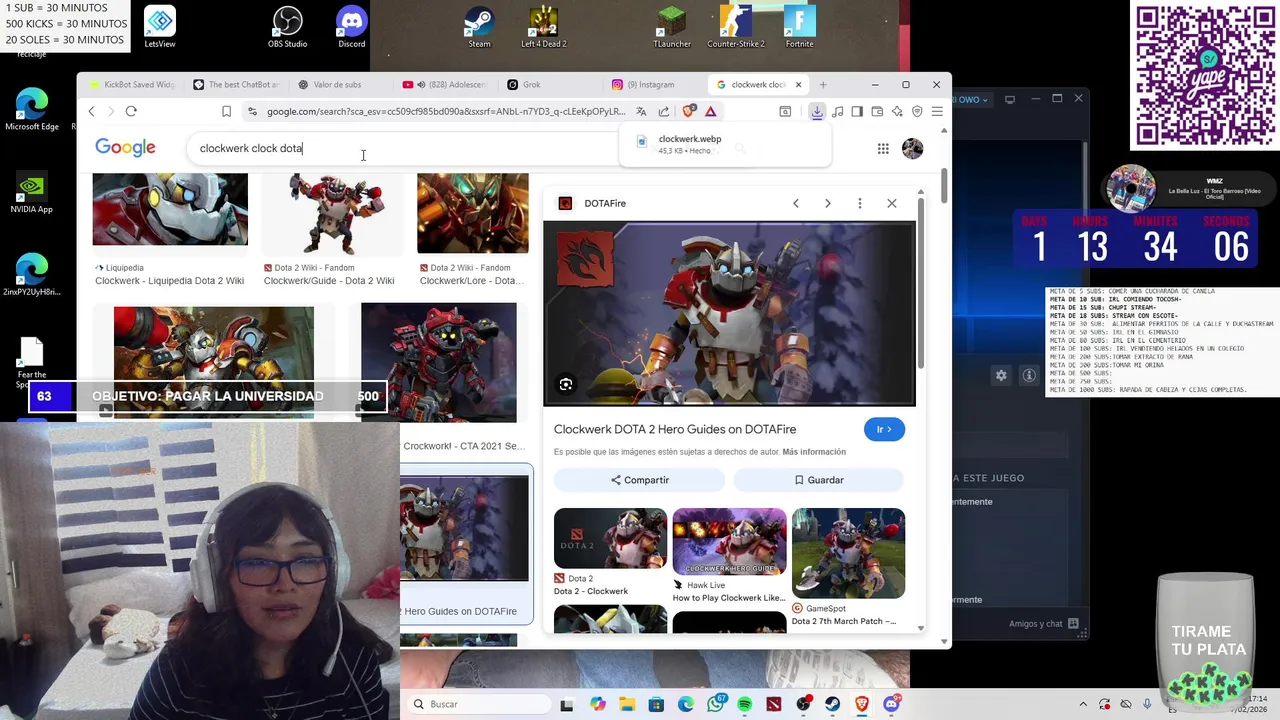The height and width of the screenshot is (720, 1280).
Task: Click the clockwerk clock dota search field
Action: 400,148
